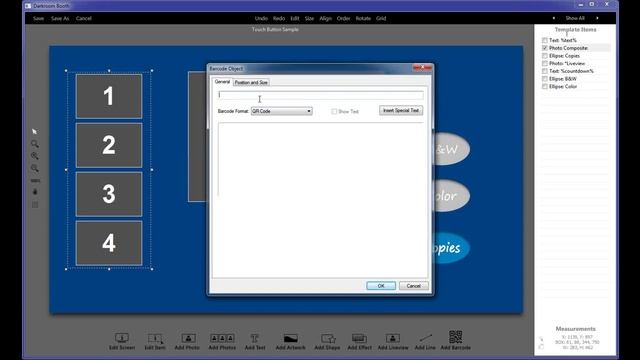Open the Barcode Format QR Code dropdown
This screenshot has height=360, width=640.
click(x=282, y=111)
